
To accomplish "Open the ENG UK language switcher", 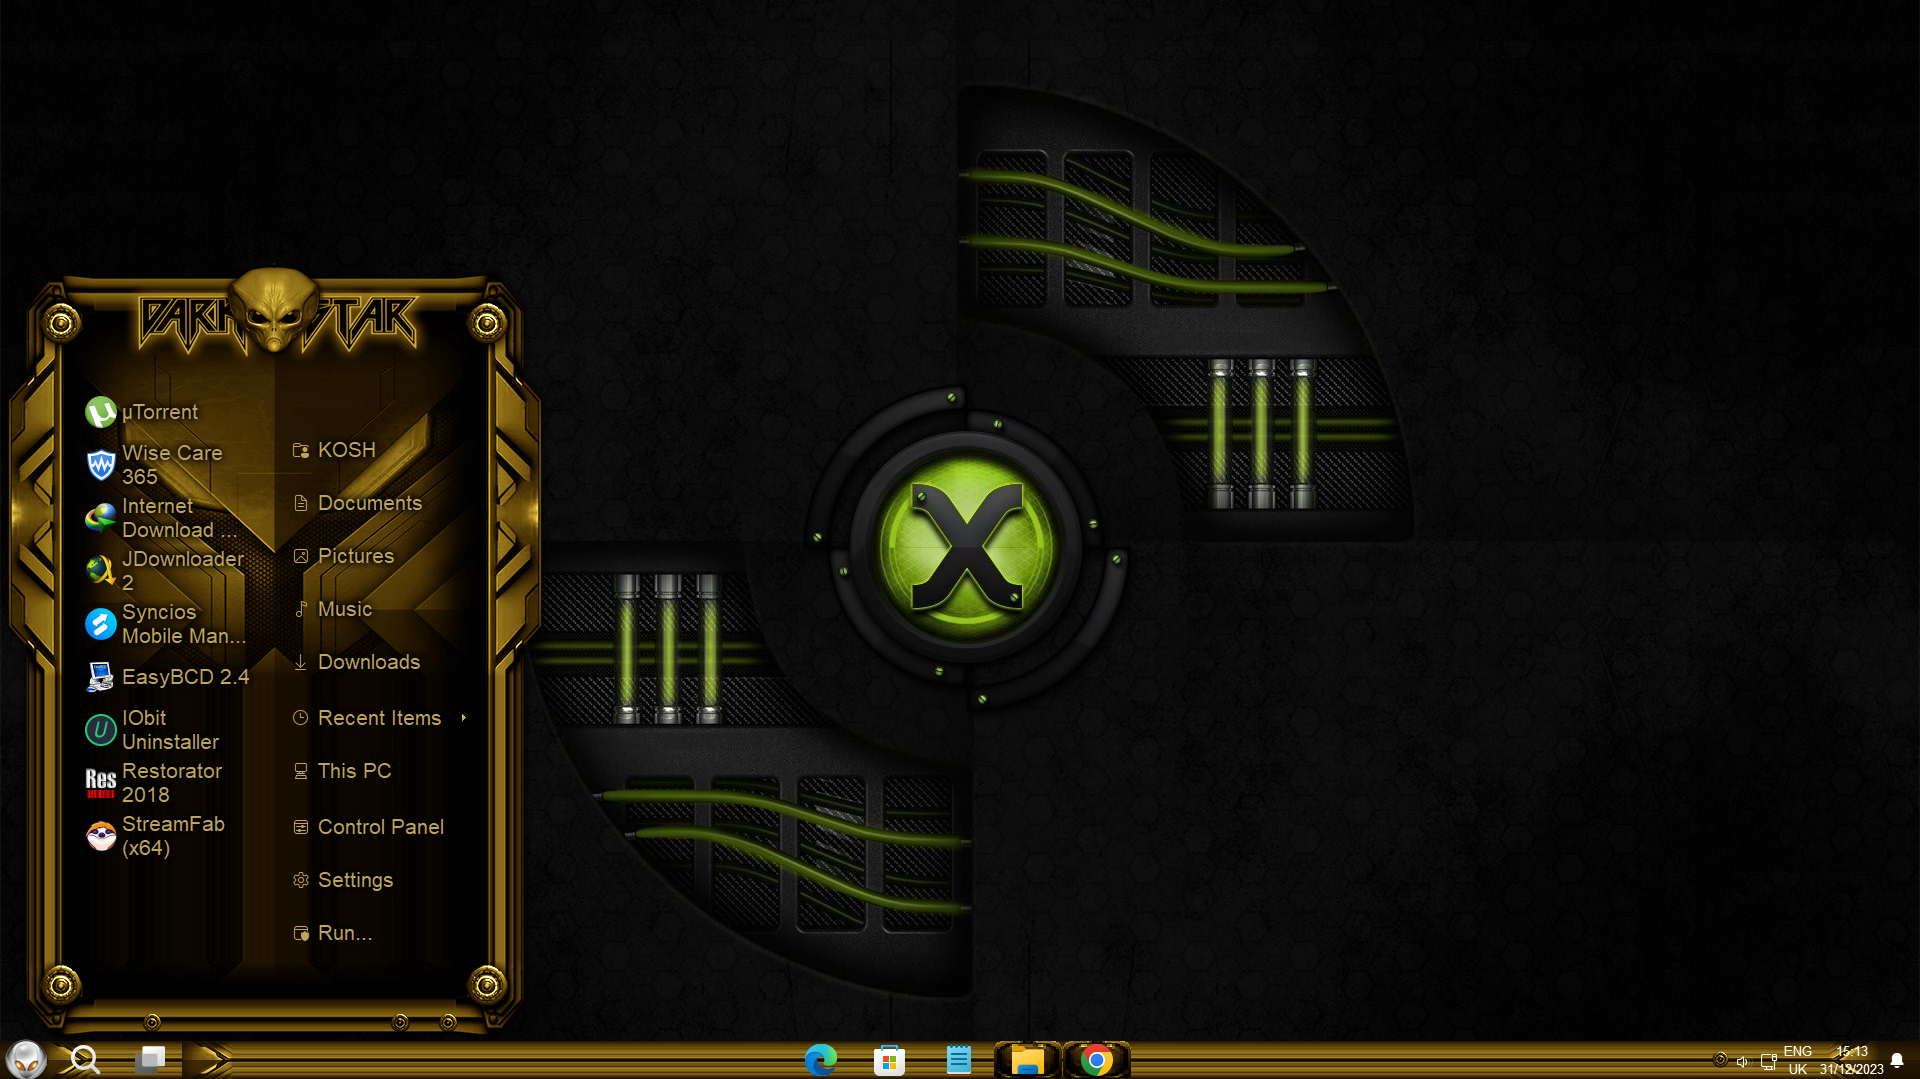I will coord(1797,1059).
